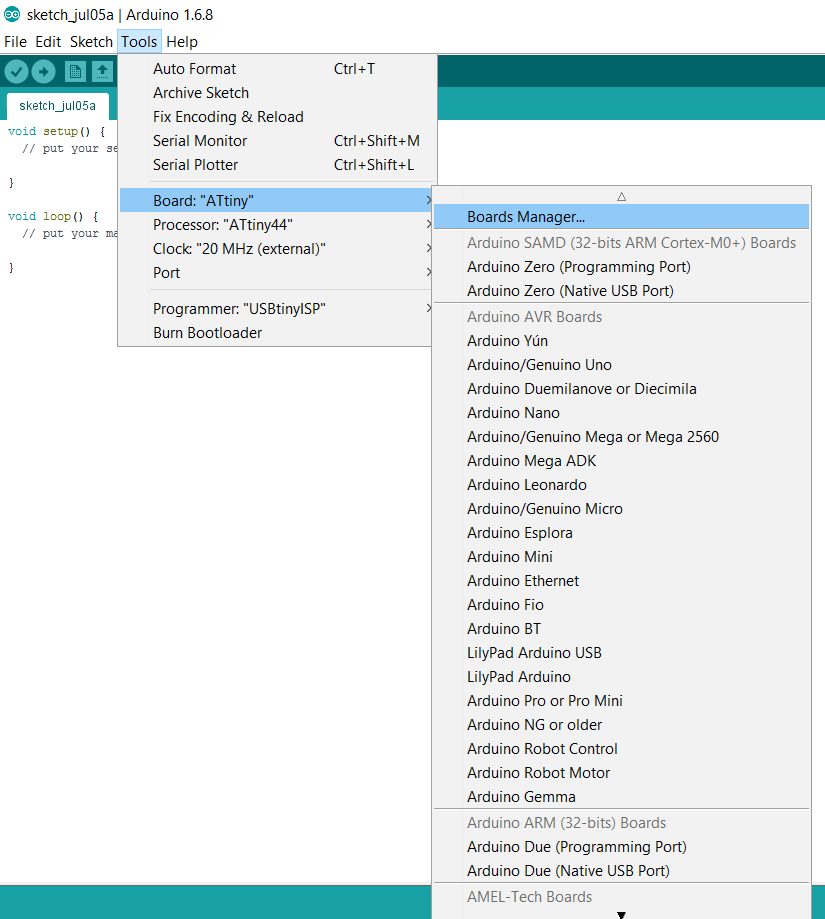Click the Open sketch up-arrow icon

103,72
